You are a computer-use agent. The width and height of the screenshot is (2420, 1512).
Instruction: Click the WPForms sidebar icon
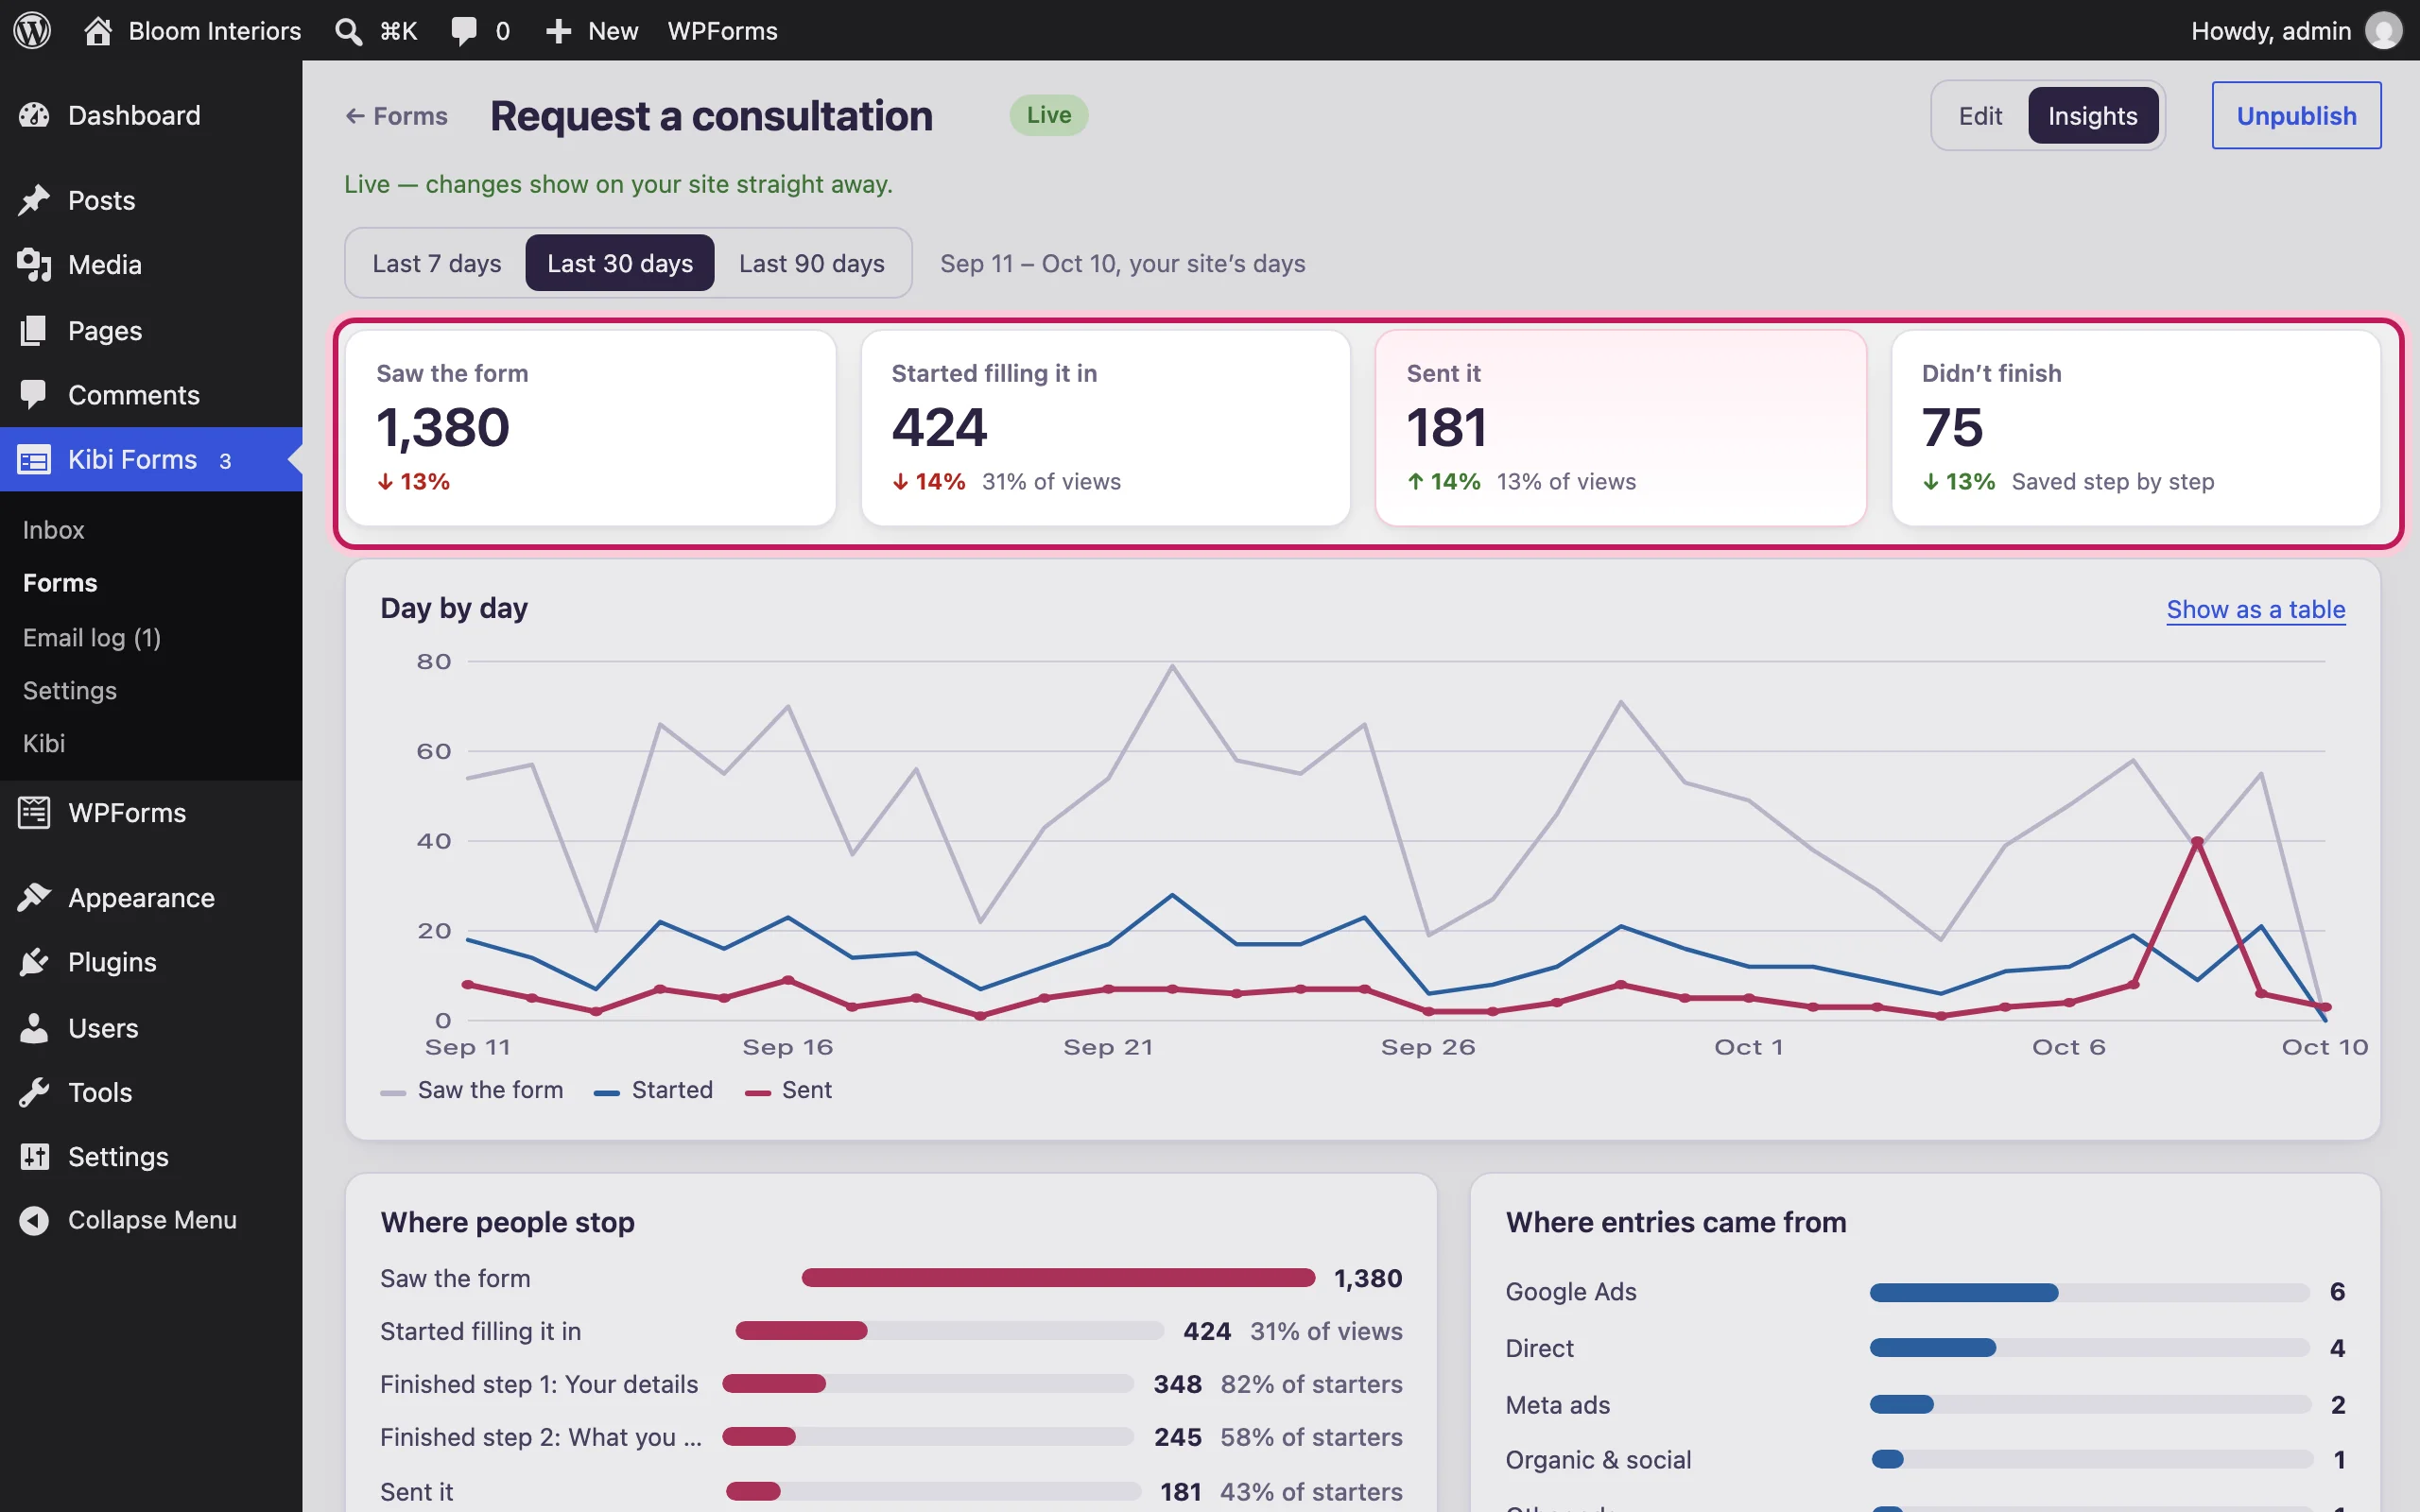pyautogui.click(x=34, y=813)
